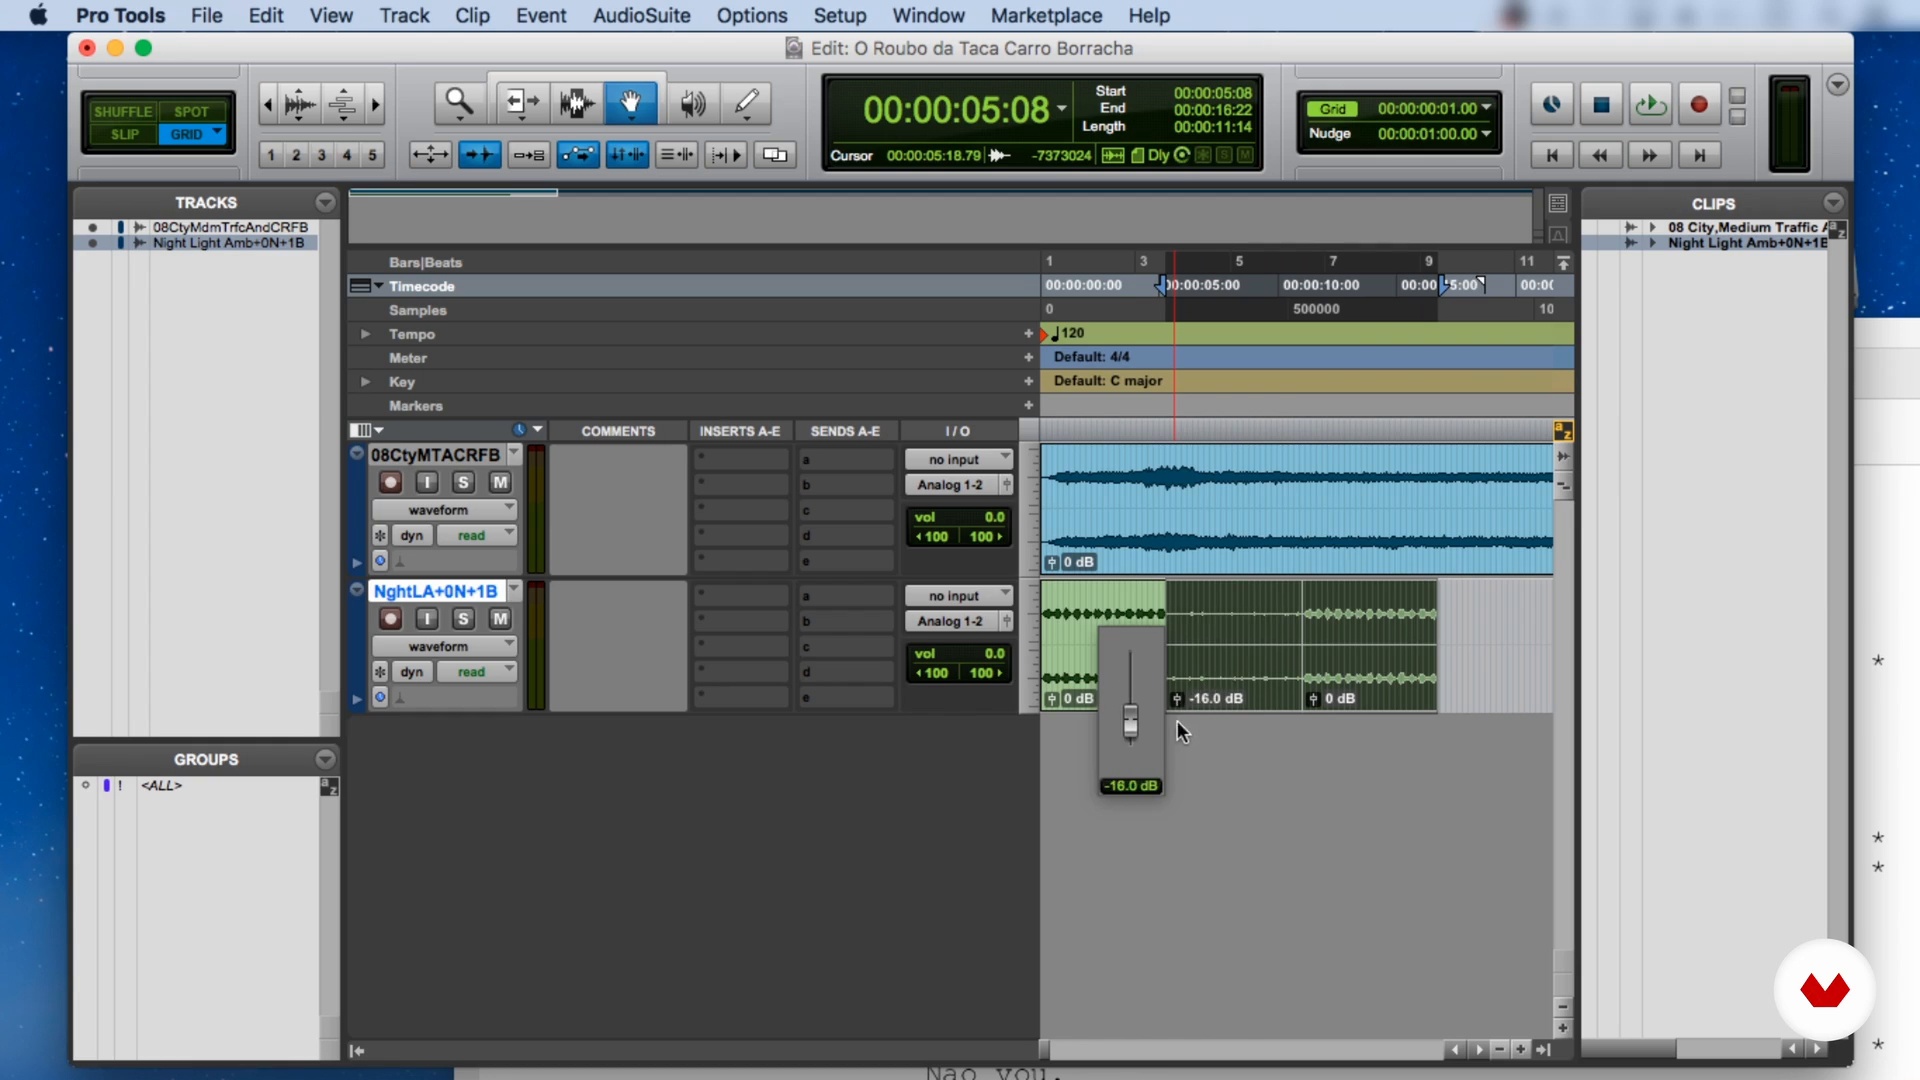Image resolution: width=1920 pixels, height=1080 pixels.
Task: Click the Zoom Toggle button
Action: tap(430, 155)
